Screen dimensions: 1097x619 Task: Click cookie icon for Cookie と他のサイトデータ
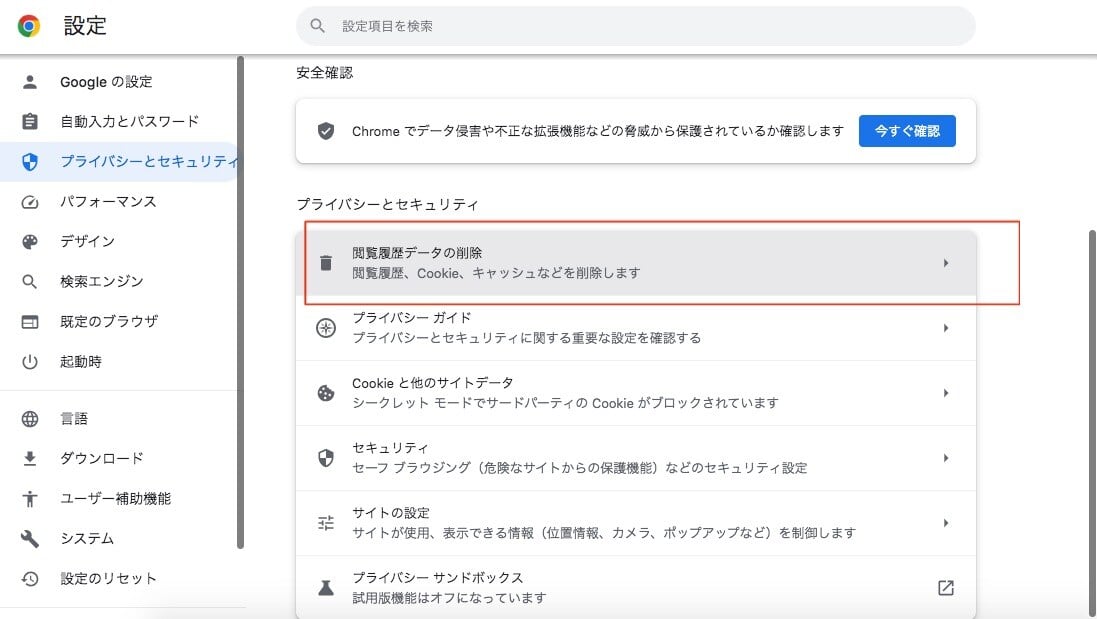(325, 393)
